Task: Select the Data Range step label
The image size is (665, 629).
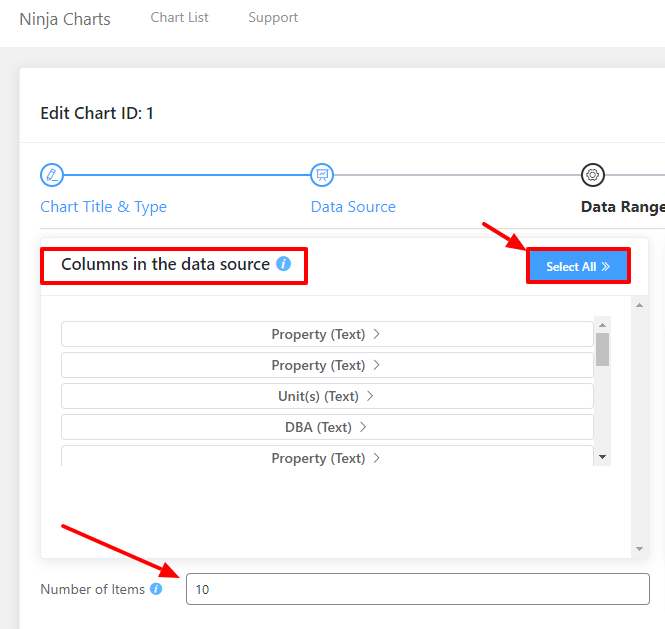Action: [x=622, y=207]
